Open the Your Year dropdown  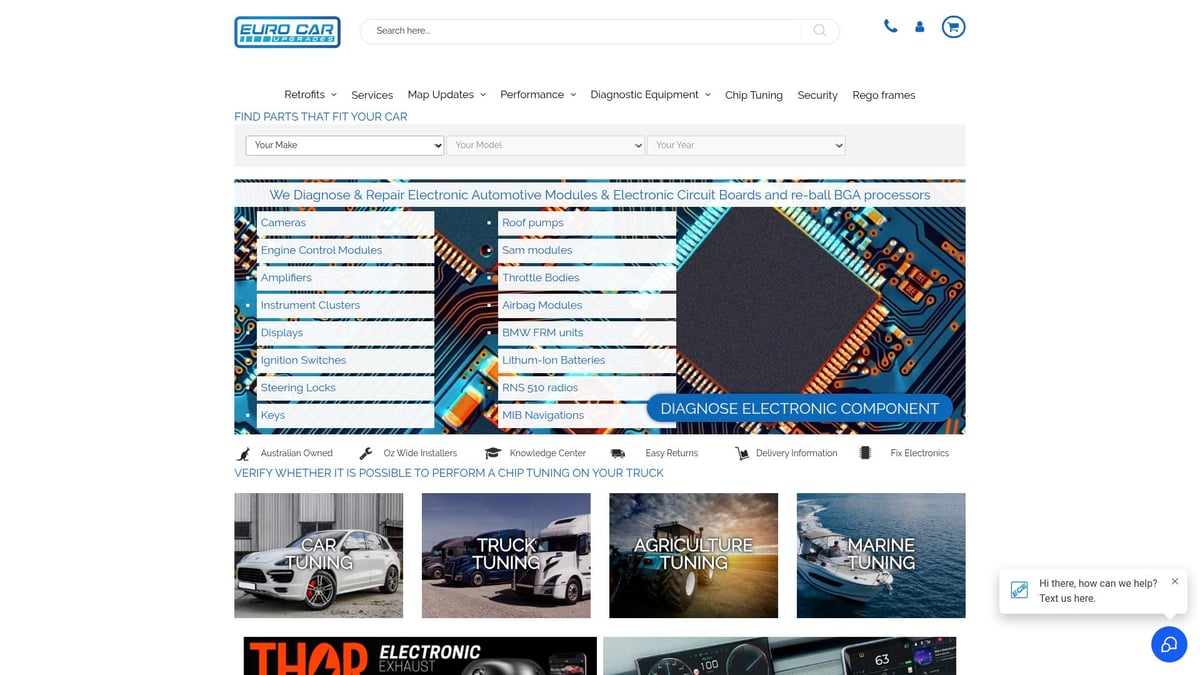pos(746,145)
